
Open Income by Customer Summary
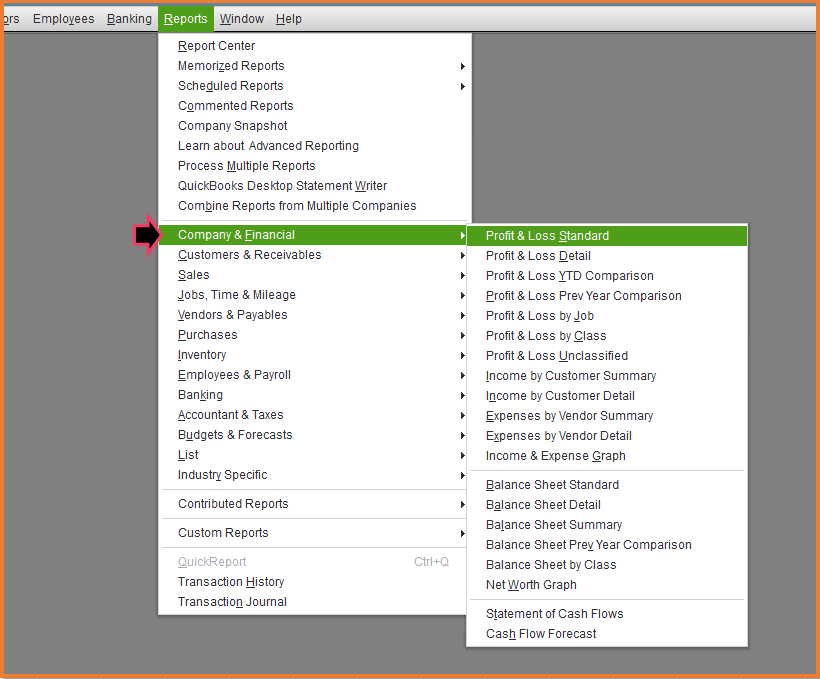[607, 376]
